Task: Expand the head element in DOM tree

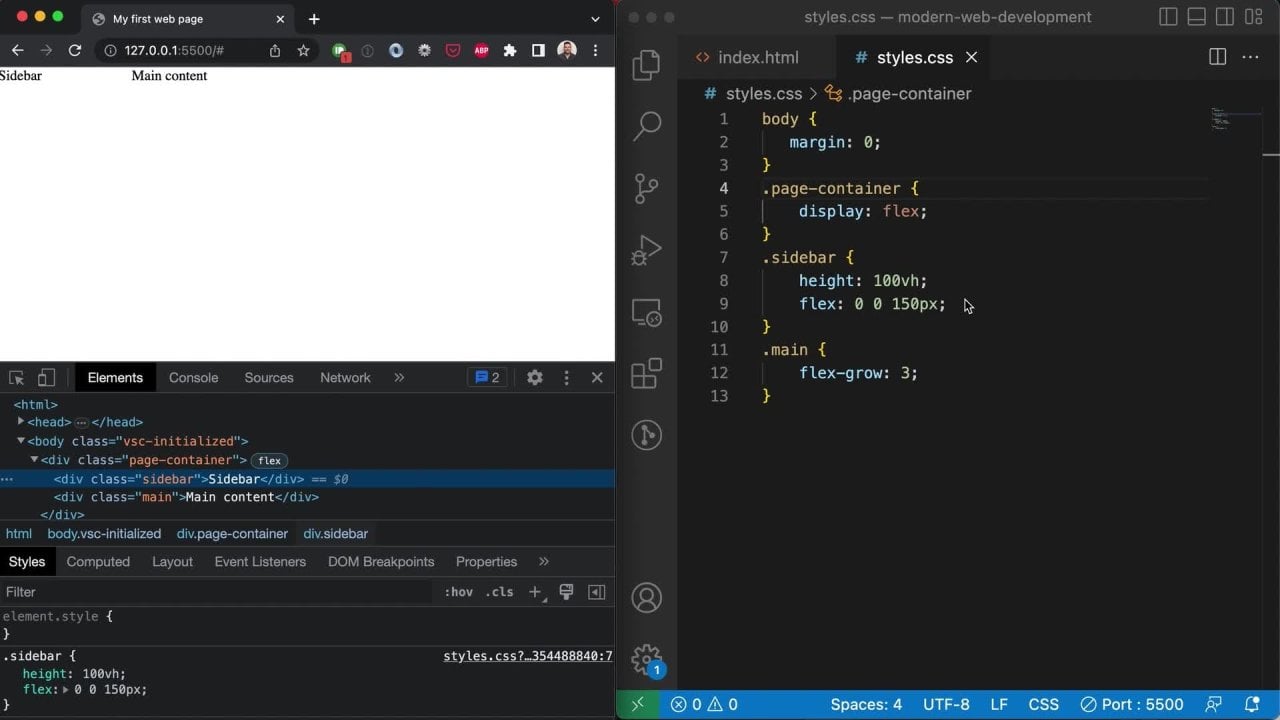Action: [21, 422]
